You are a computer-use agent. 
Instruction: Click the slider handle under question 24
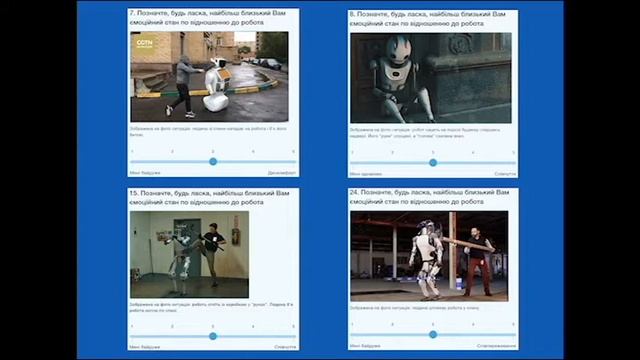(433, 335)
